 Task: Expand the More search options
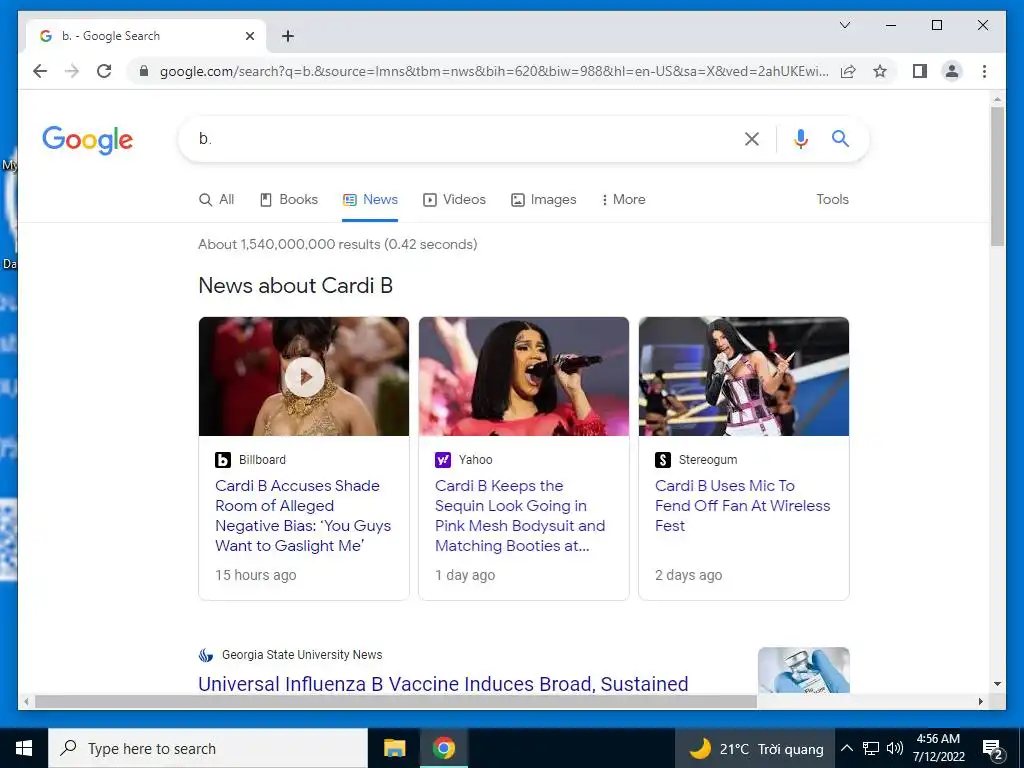[x=623, y=199]
